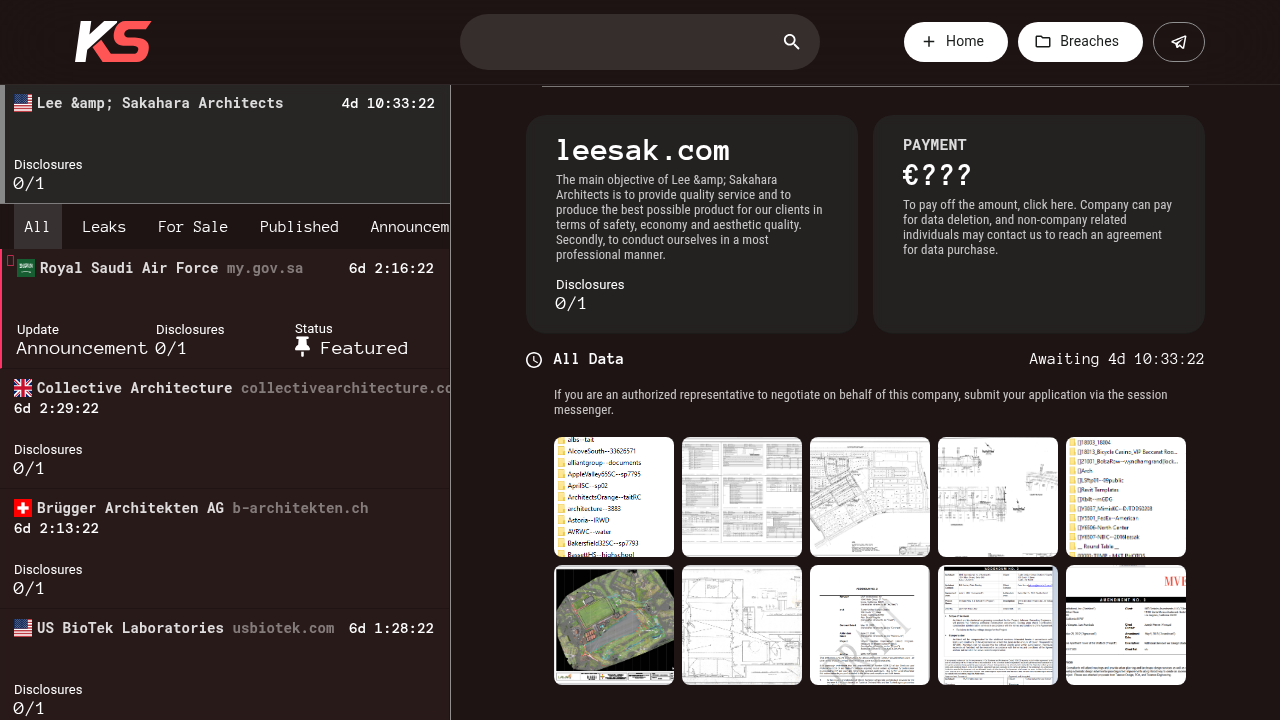Click the pin icon next to Featured
Viewport: 1280px width, 720px height.
tap(303, 347)
